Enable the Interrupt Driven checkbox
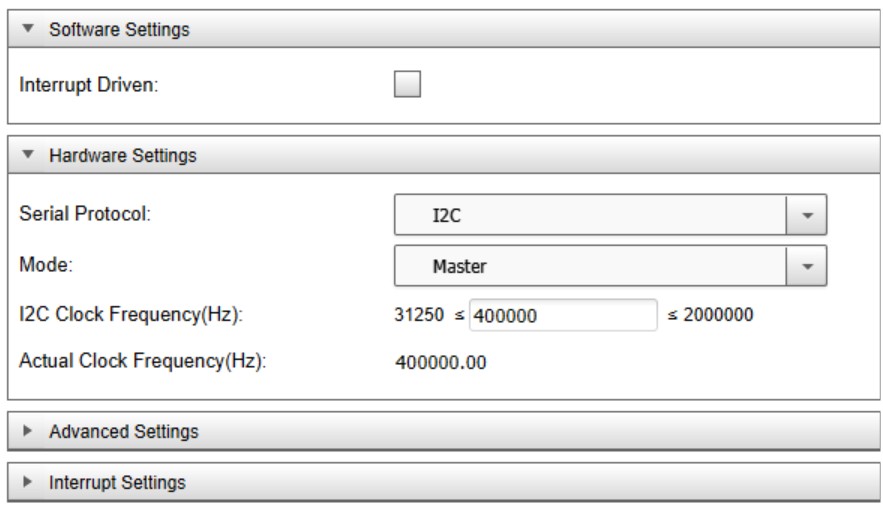This screenshot has width=883, height=505. pos(408,86)
